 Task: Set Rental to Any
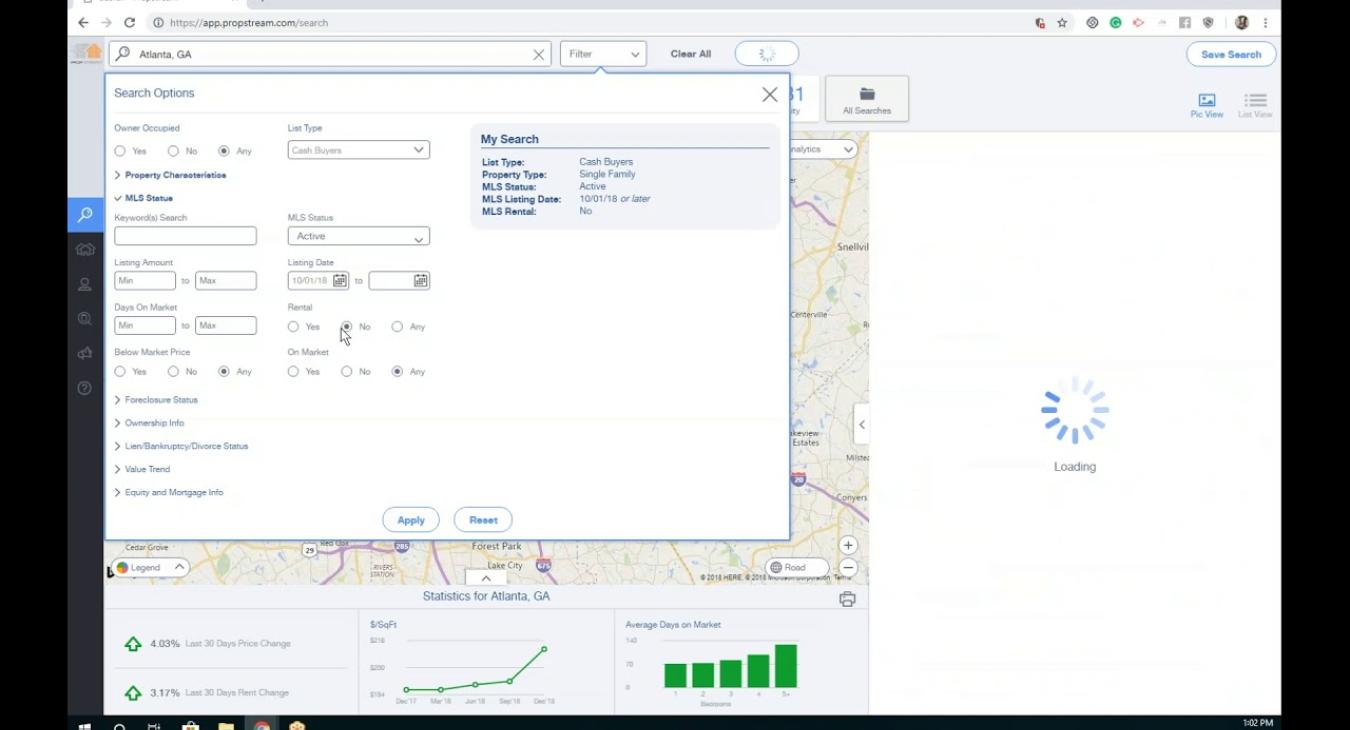(397, 327)
